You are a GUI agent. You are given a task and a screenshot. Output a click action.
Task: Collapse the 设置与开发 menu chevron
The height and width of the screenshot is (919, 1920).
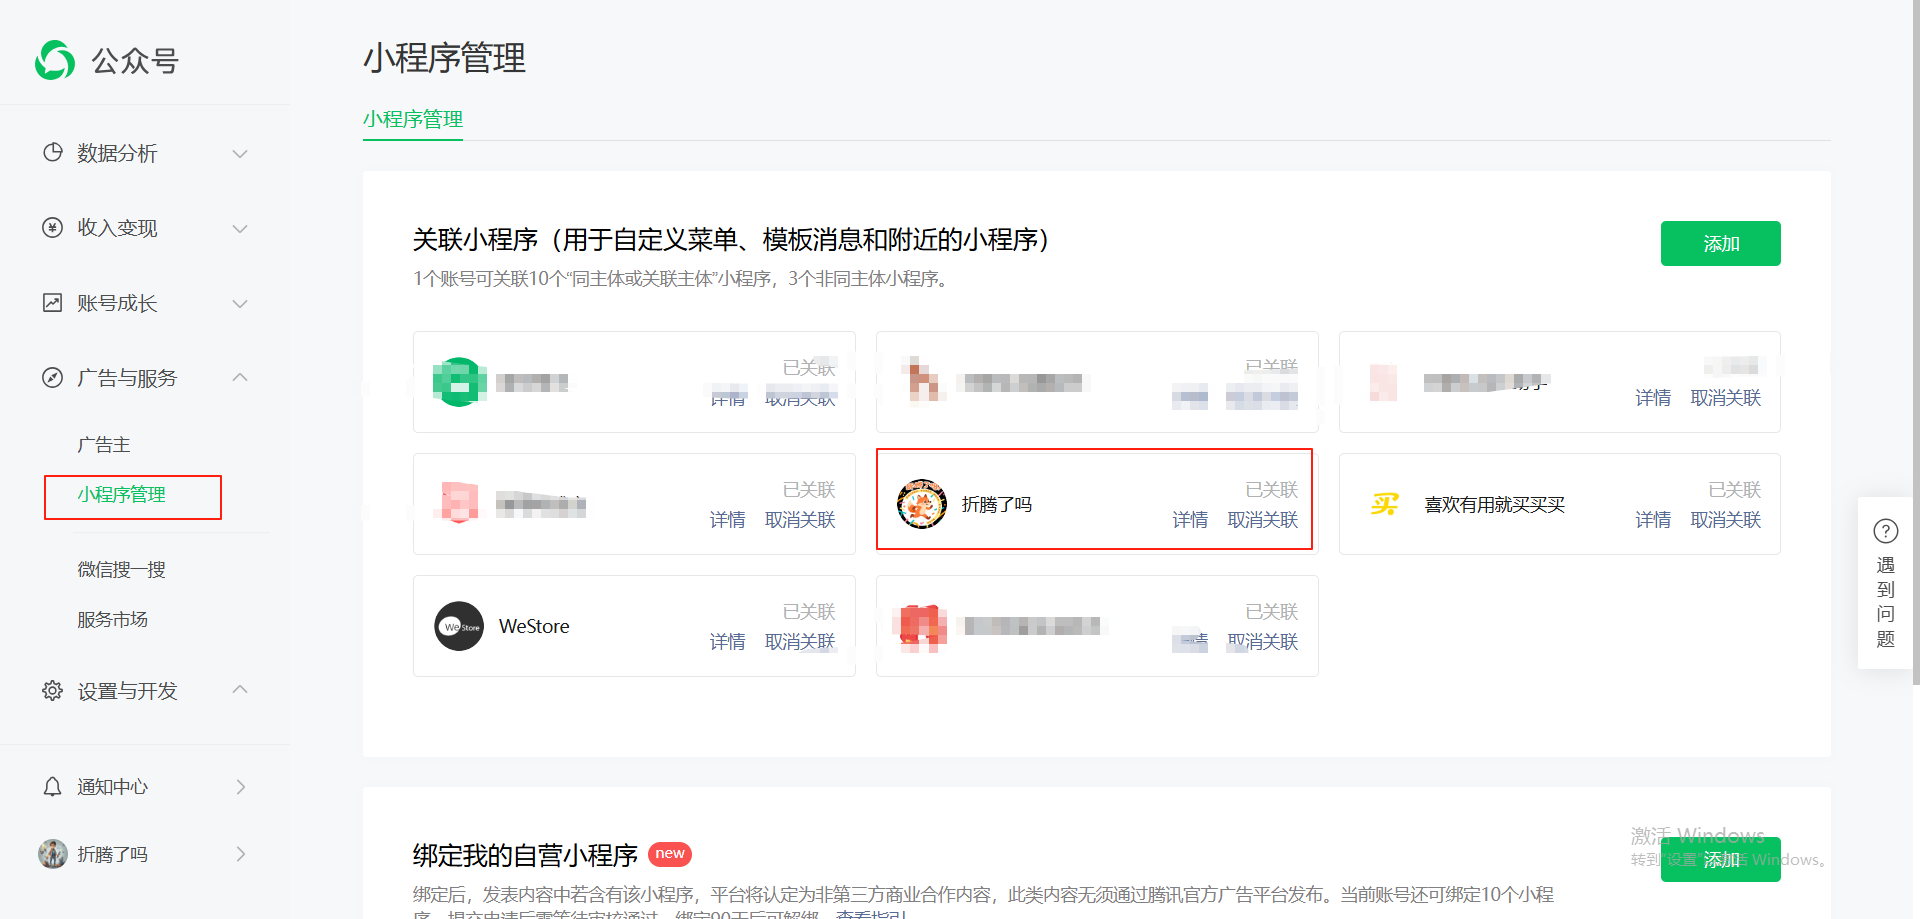tap(240, 690)
